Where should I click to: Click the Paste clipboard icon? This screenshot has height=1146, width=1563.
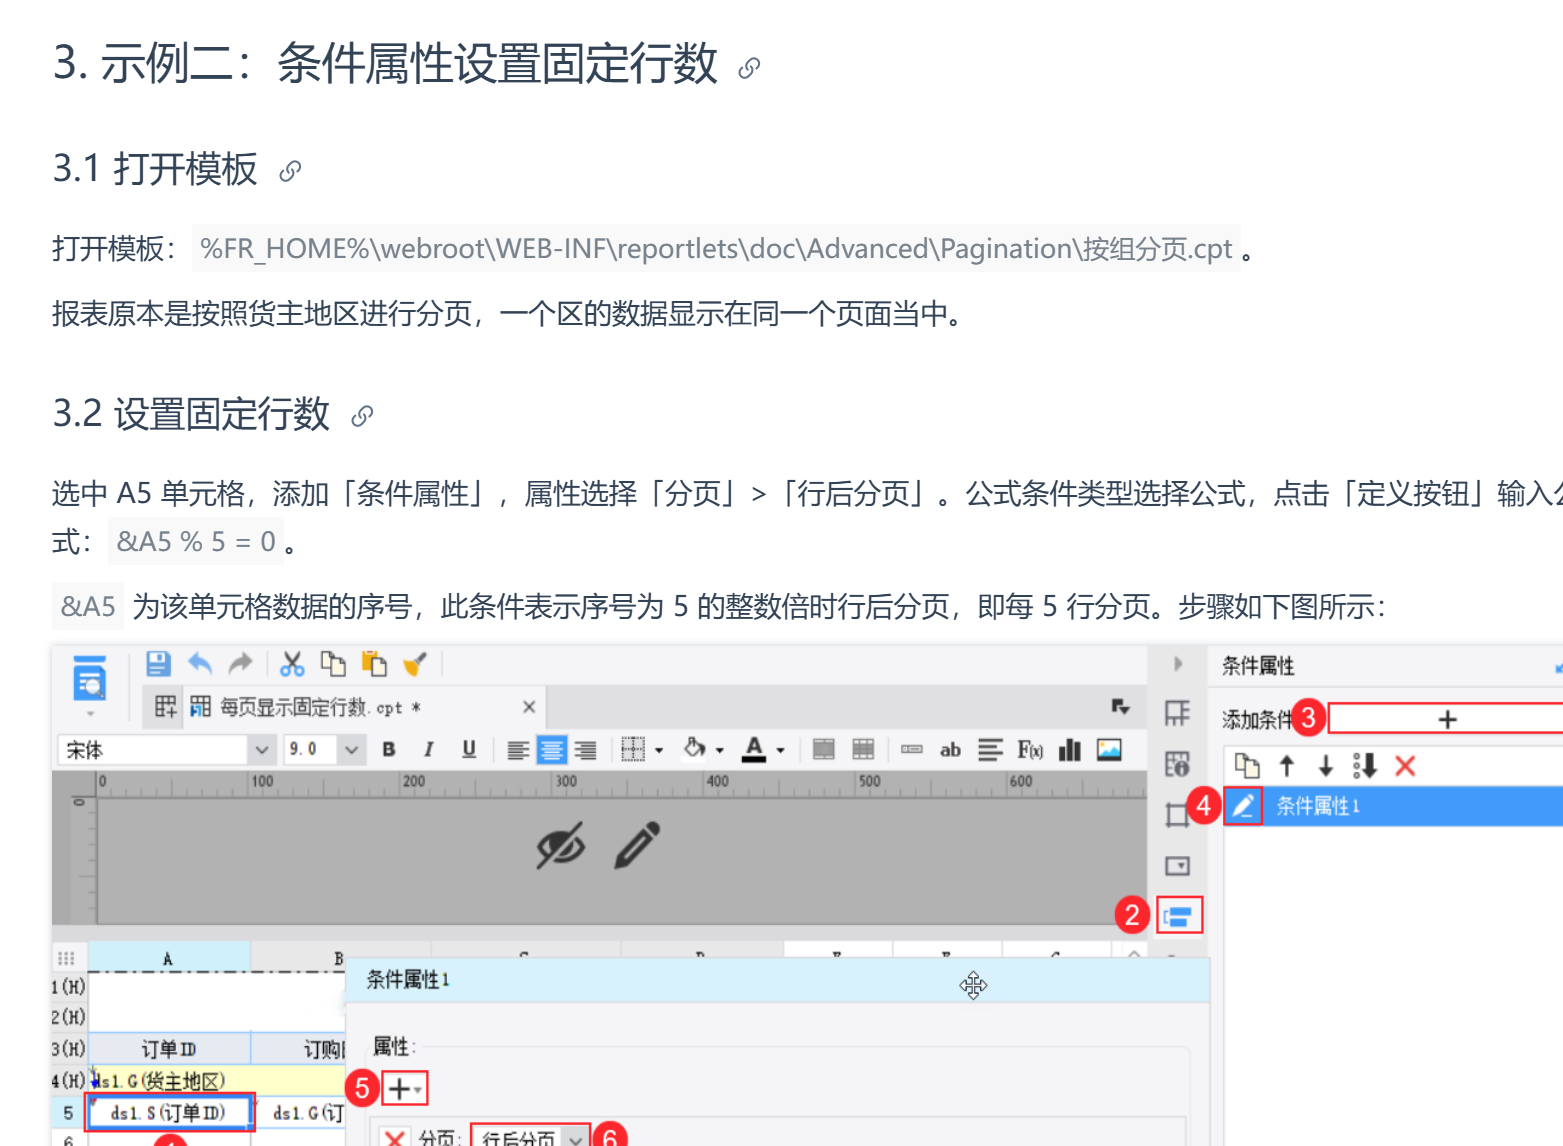[x=374, y=664]
